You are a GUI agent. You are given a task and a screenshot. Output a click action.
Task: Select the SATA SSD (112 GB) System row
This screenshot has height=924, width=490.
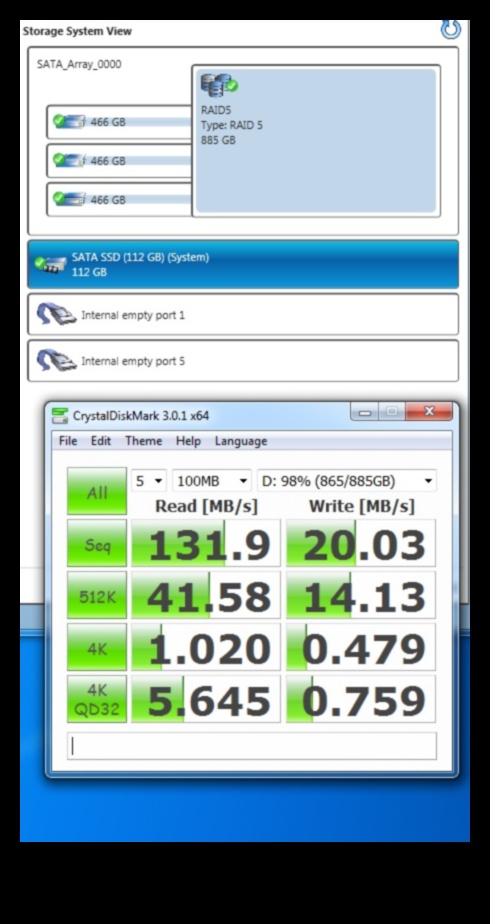pos(243,265)
